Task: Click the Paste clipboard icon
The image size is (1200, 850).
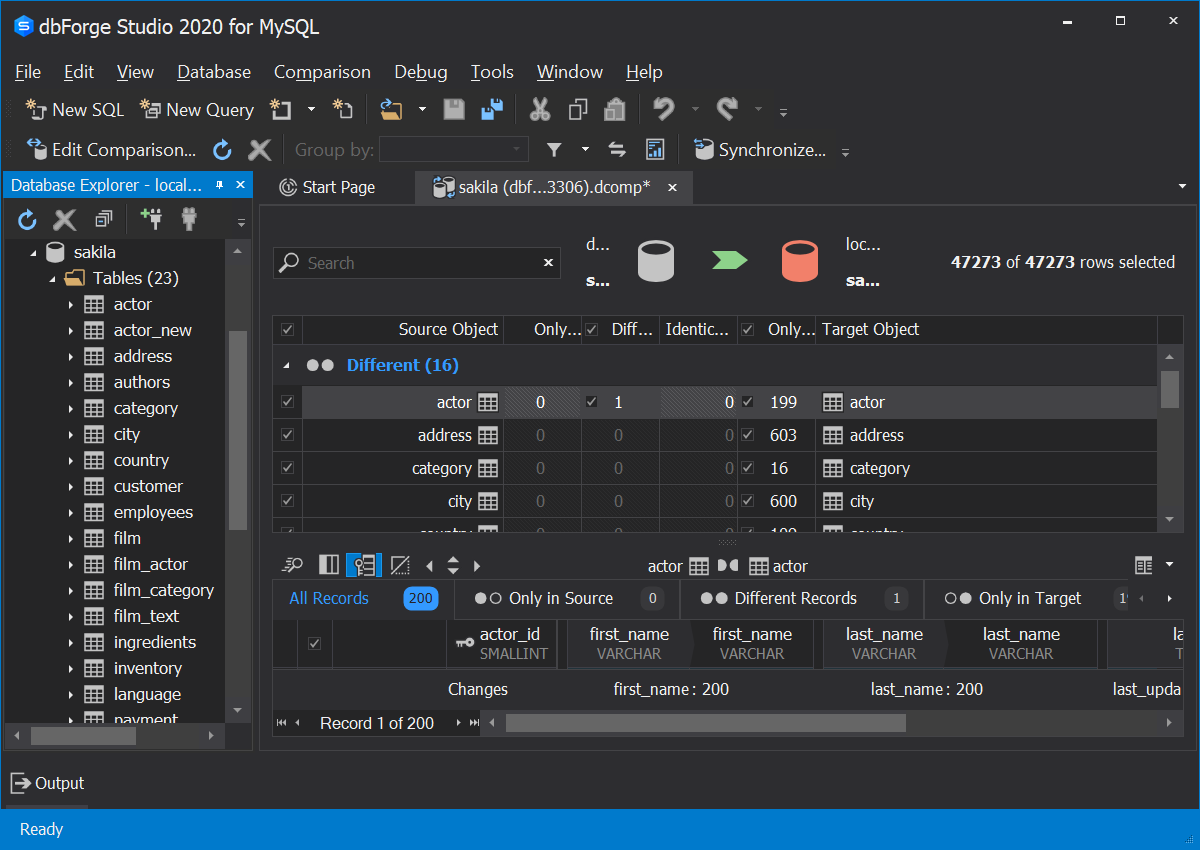Action: (x=615, y=110)
